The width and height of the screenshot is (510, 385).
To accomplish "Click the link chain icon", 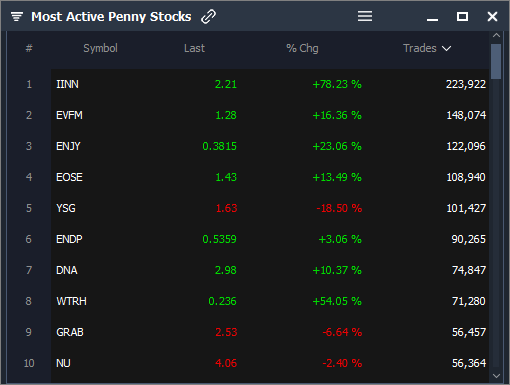I will click(209, 16).
